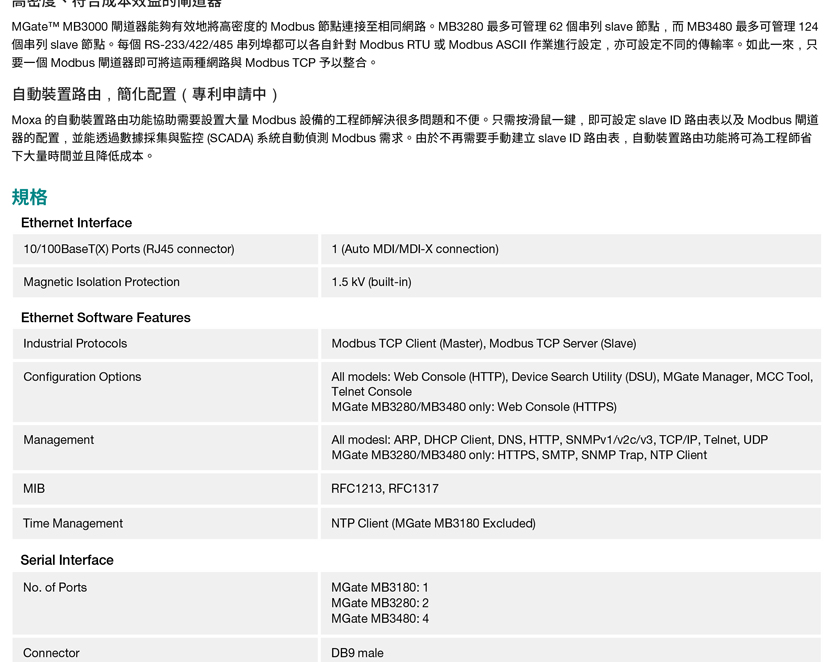The image size is (830, 662).
Task: Click the RFC1213, RFC1317 value
Action: click(x=384, y=488)
